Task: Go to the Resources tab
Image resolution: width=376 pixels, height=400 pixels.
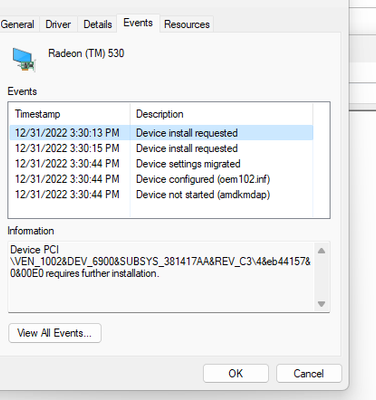Action: (x=187, y=24)
